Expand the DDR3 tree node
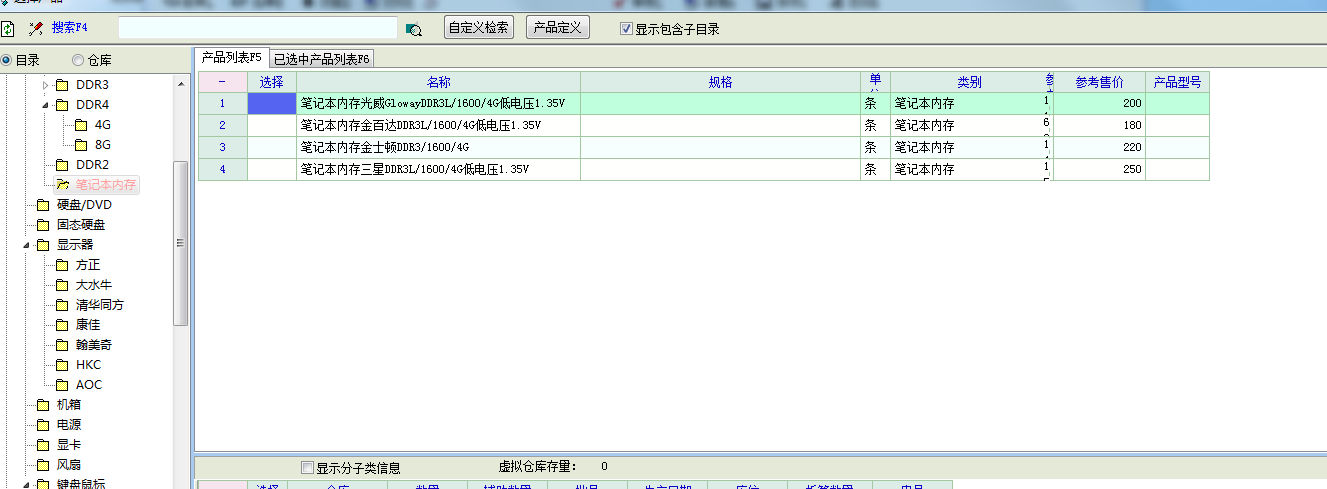This screenshot has height=489, width=1327. [45, 85]
